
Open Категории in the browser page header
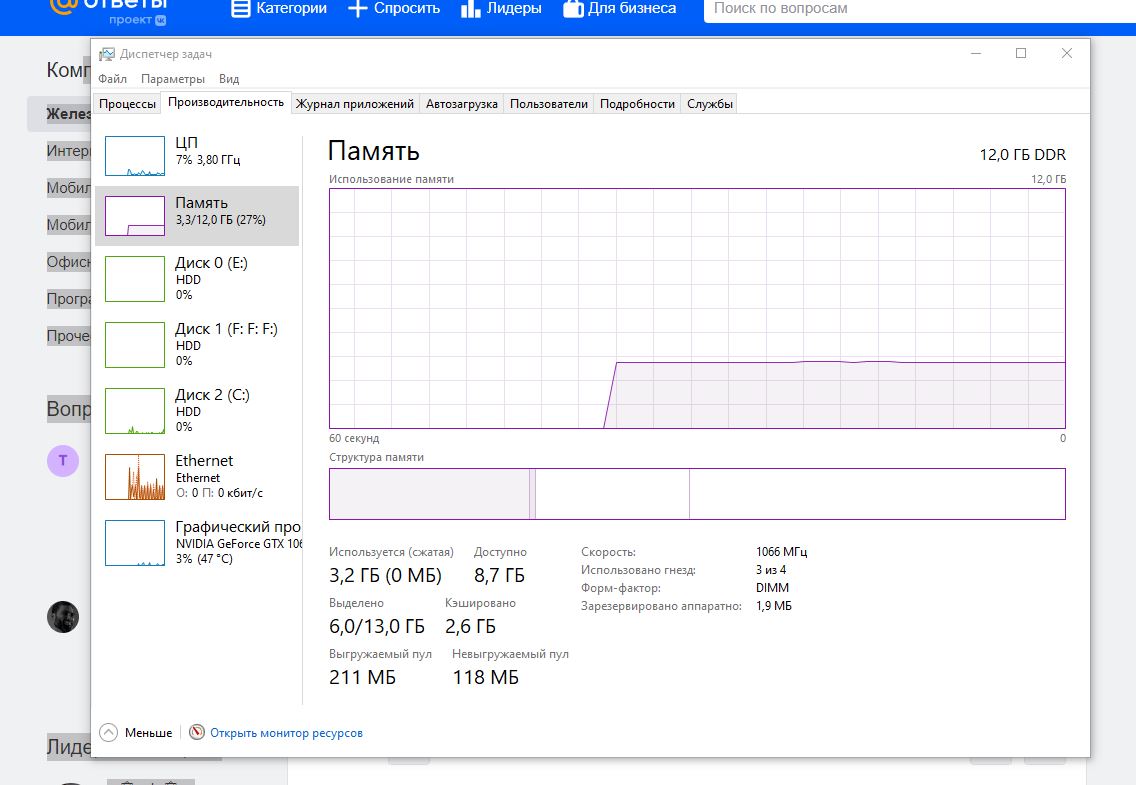tap(291, 9)
